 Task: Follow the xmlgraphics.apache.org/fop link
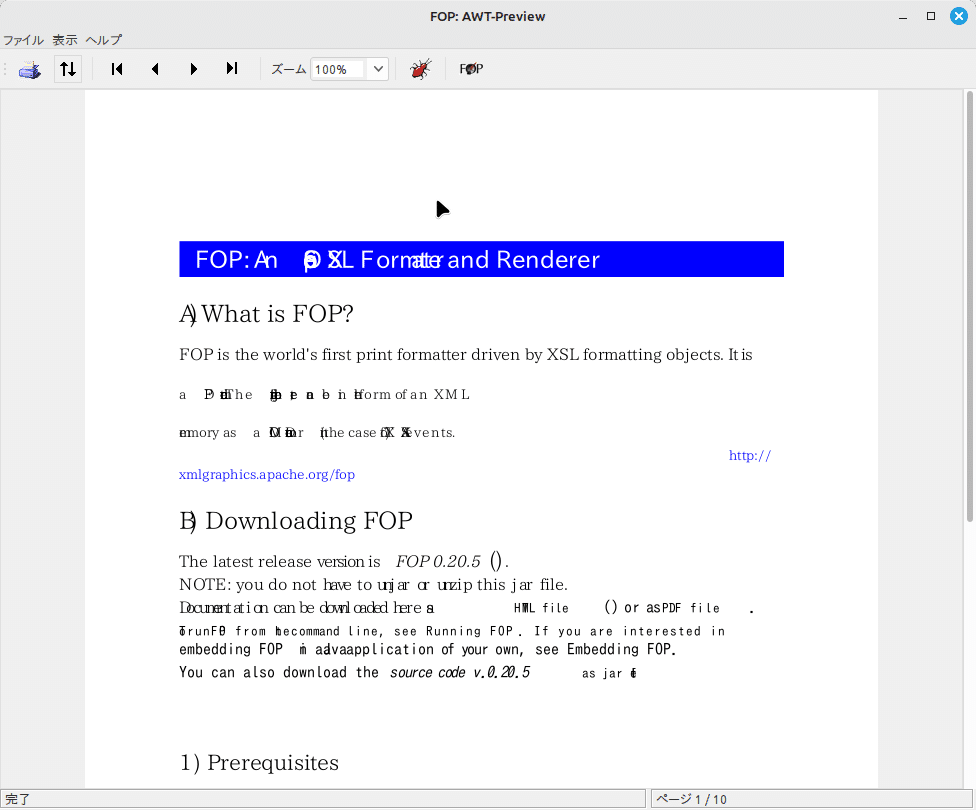coord(266,474)
